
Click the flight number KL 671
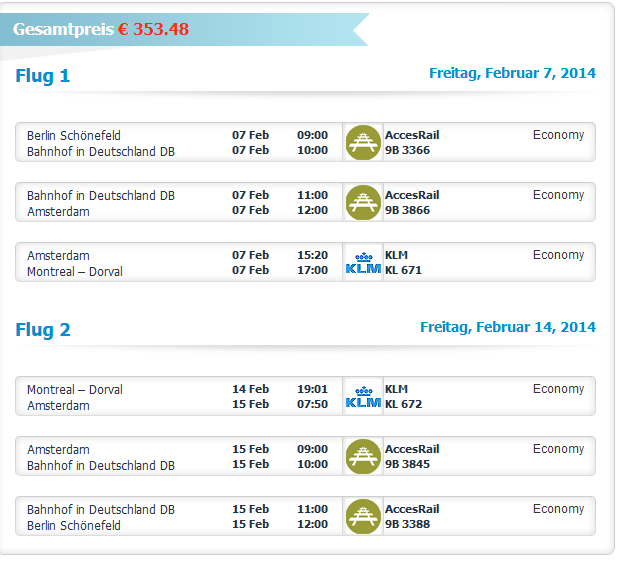click(403, 270)
